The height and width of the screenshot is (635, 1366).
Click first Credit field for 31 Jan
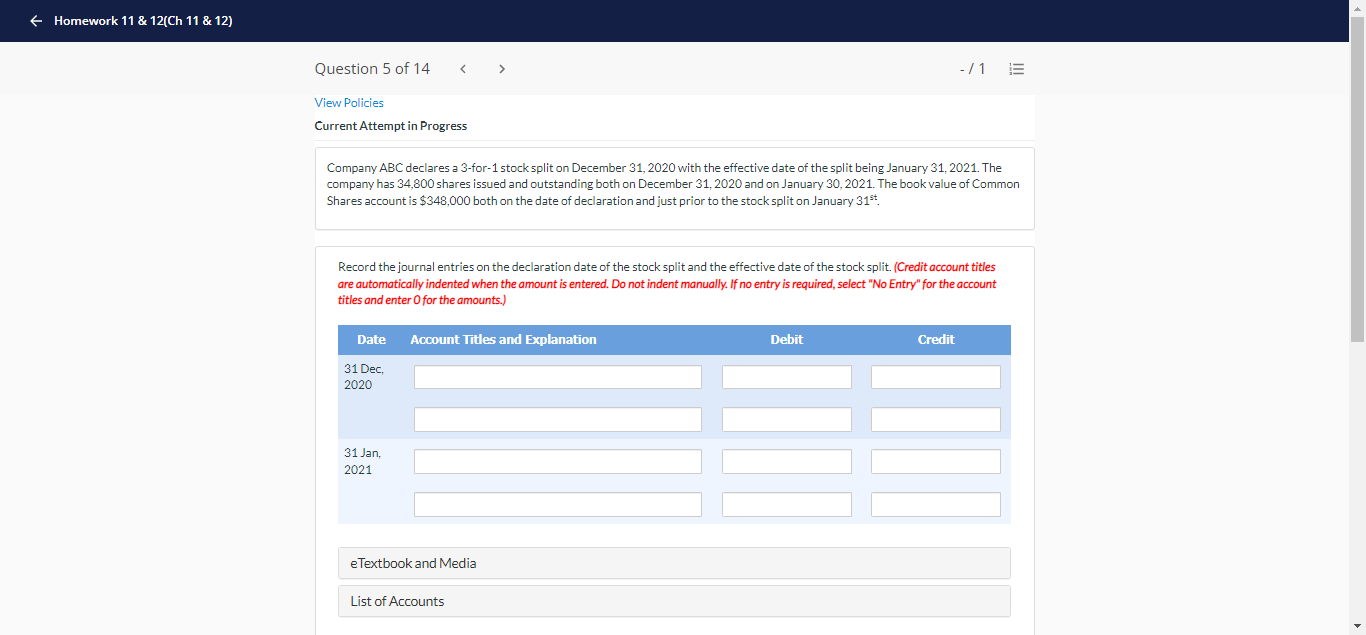[x=936, y=462]
